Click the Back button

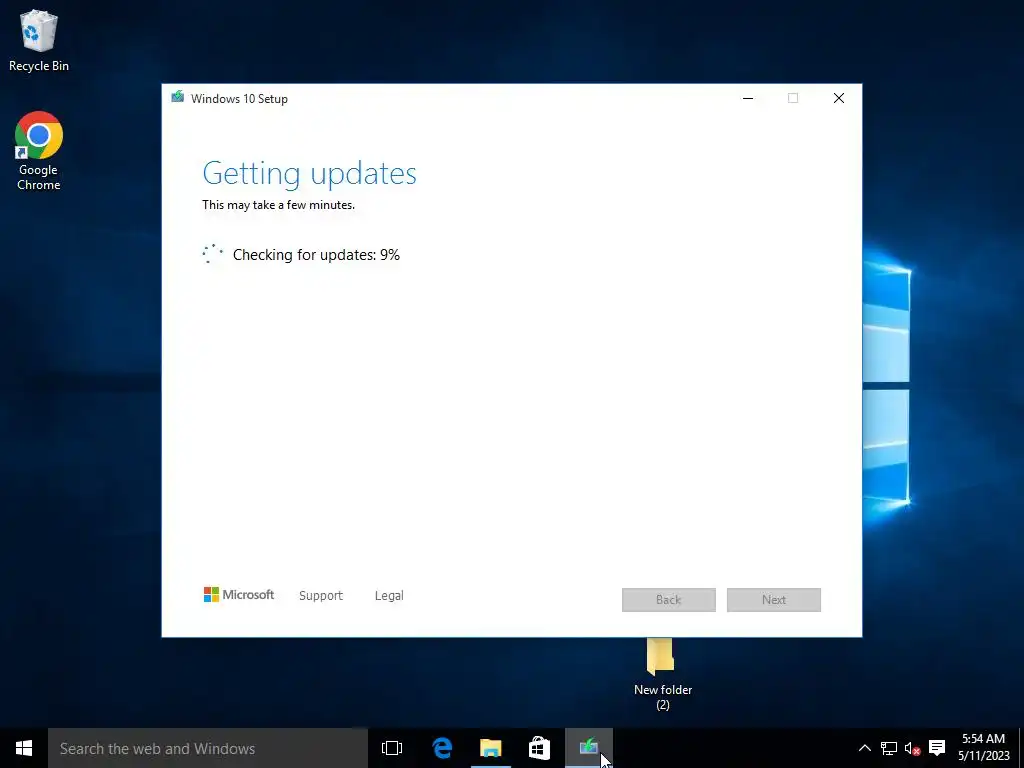(x=669, y=600)
